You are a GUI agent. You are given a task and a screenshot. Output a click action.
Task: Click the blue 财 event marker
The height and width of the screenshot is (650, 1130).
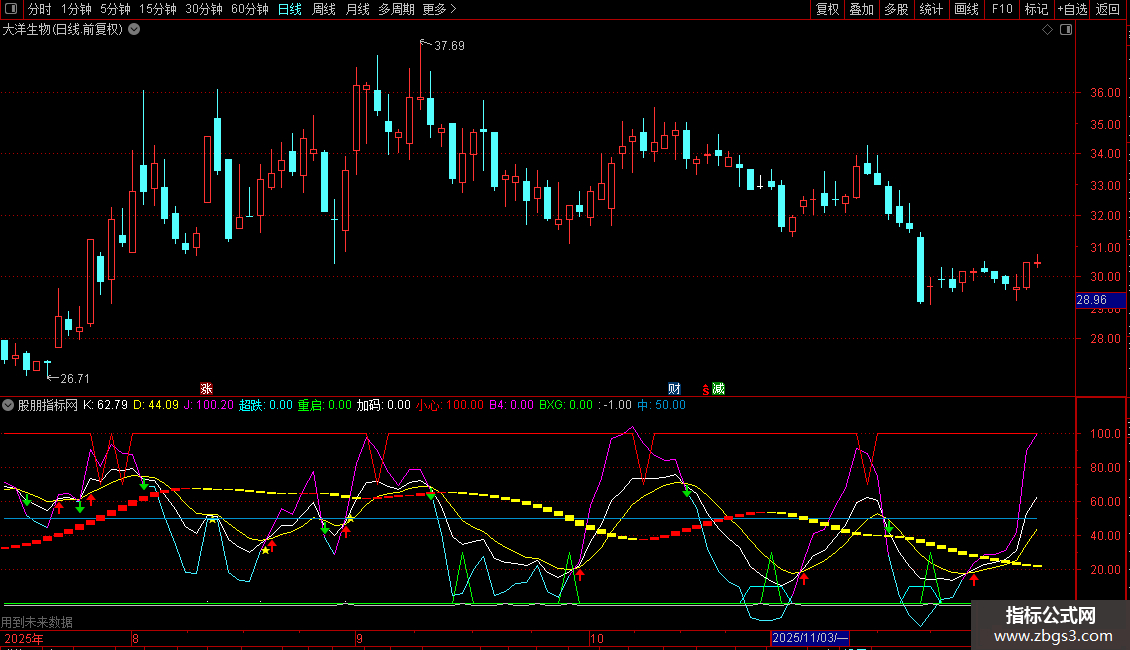pyautogui.click(x=675, y=389)
